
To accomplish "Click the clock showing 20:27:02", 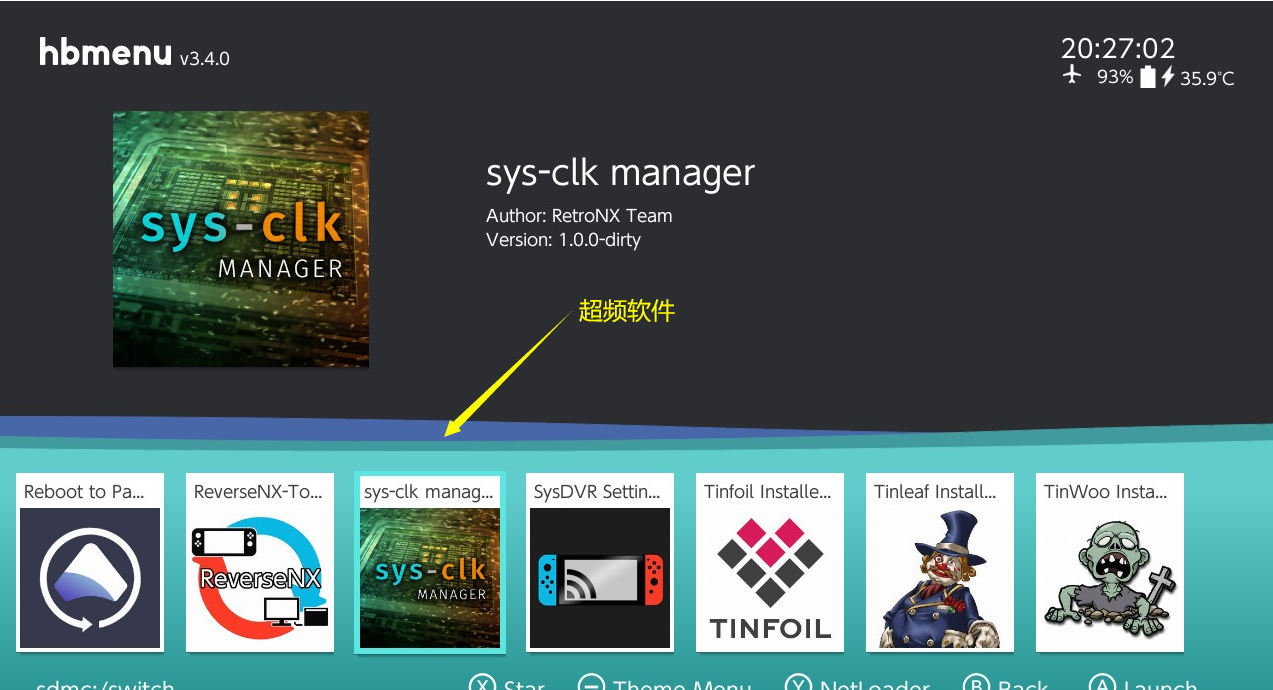I will click(1118, 48).
